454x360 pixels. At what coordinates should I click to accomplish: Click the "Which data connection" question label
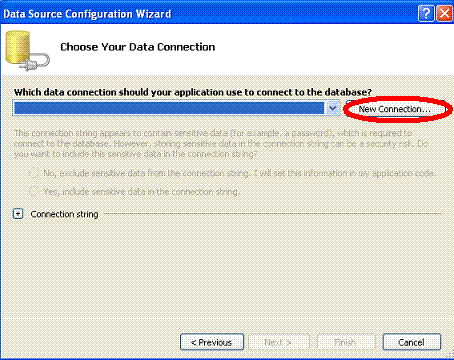[x=193, y=92]
